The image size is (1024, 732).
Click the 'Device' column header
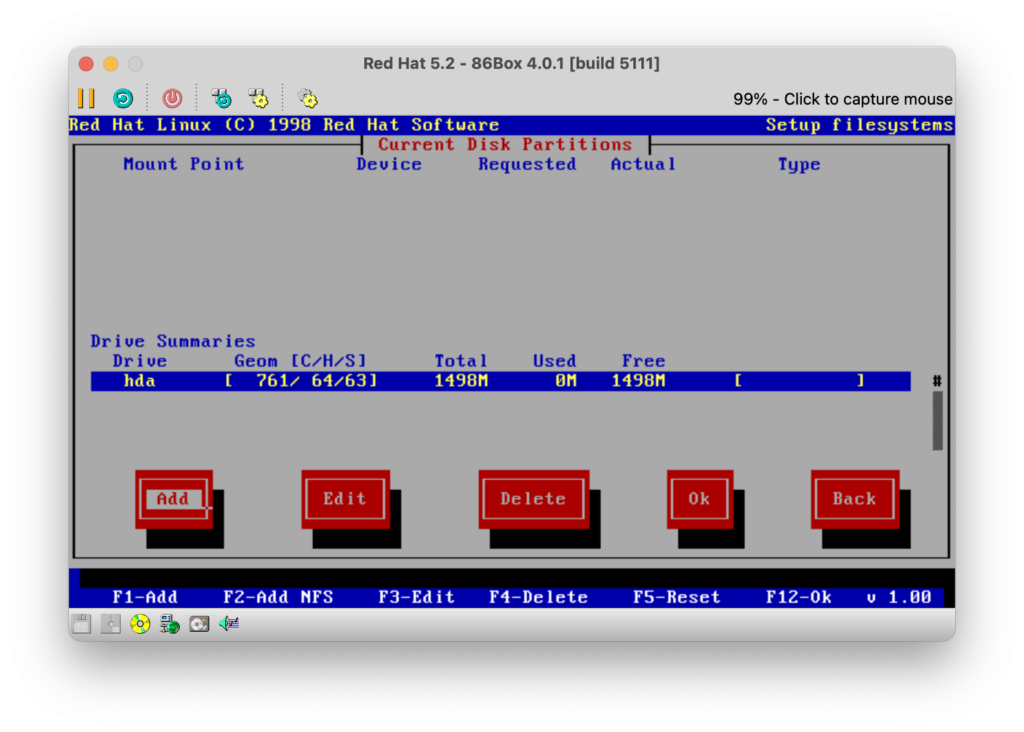389,164
